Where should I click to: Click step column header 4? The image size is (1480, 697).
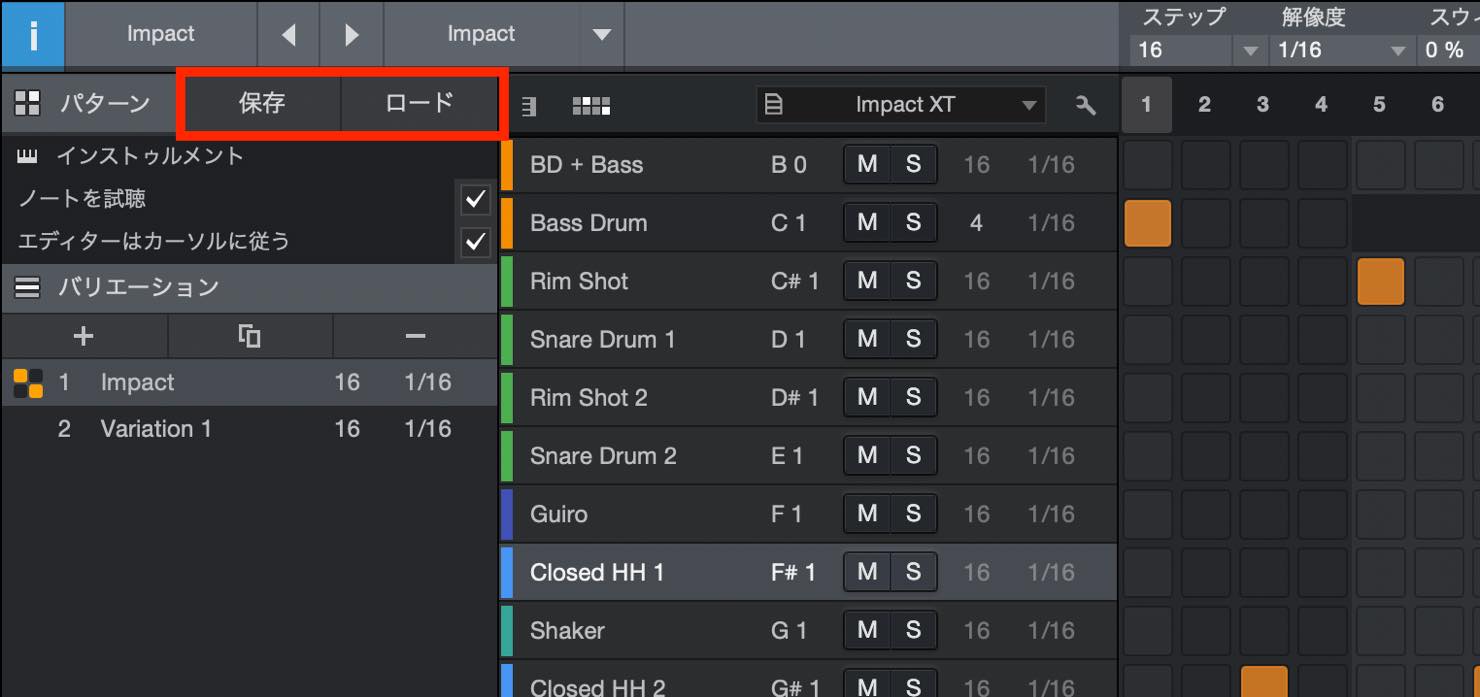pyautogui.click(x=1321, y=105)
